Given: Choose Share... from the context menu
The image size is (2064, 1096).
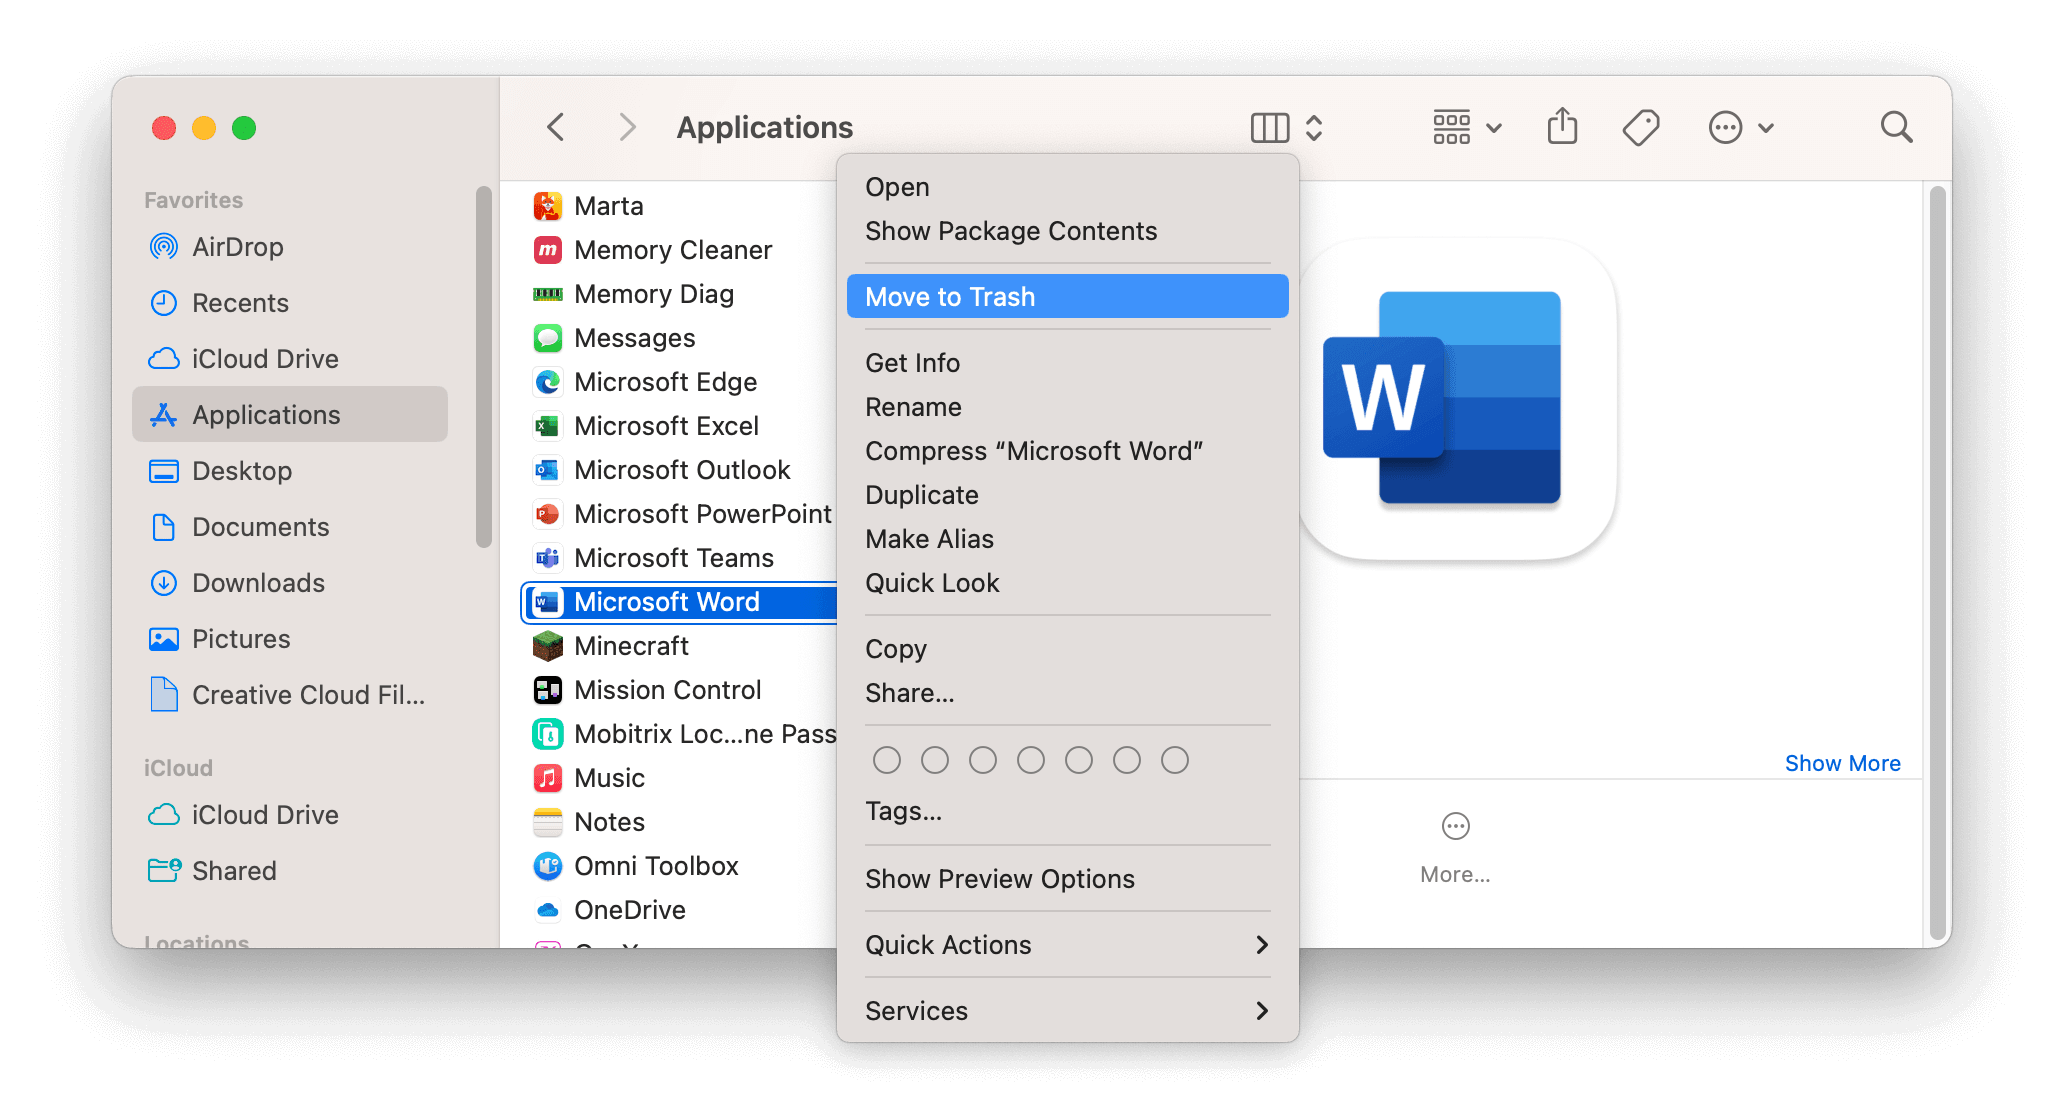Looking at the screenshot, I should point(1067,693).
